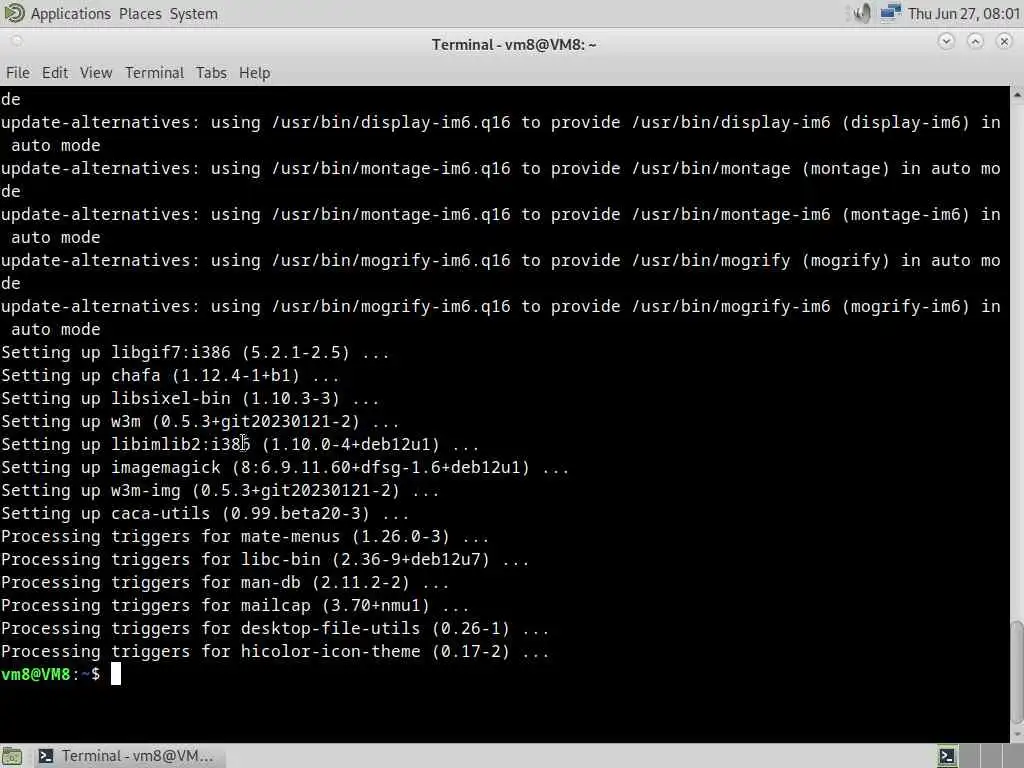Open the Tabs menu

pos(211,72)
